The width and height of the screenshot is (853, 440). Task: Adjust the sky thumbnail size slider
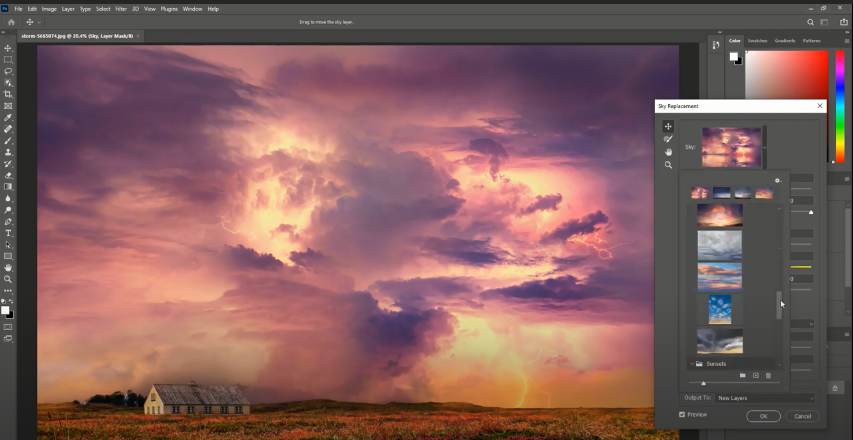click(x=704, y=383)
